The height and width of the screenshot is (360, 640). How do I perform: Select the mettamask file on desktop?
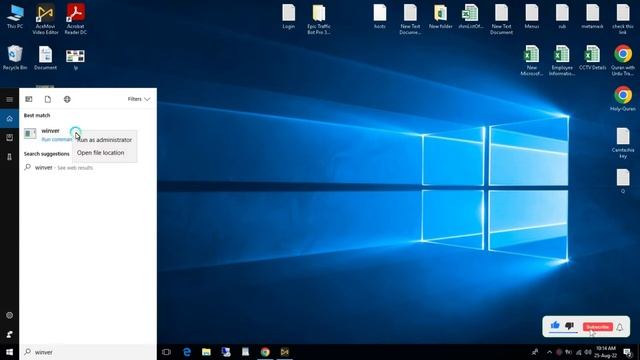tap(593, 17)
